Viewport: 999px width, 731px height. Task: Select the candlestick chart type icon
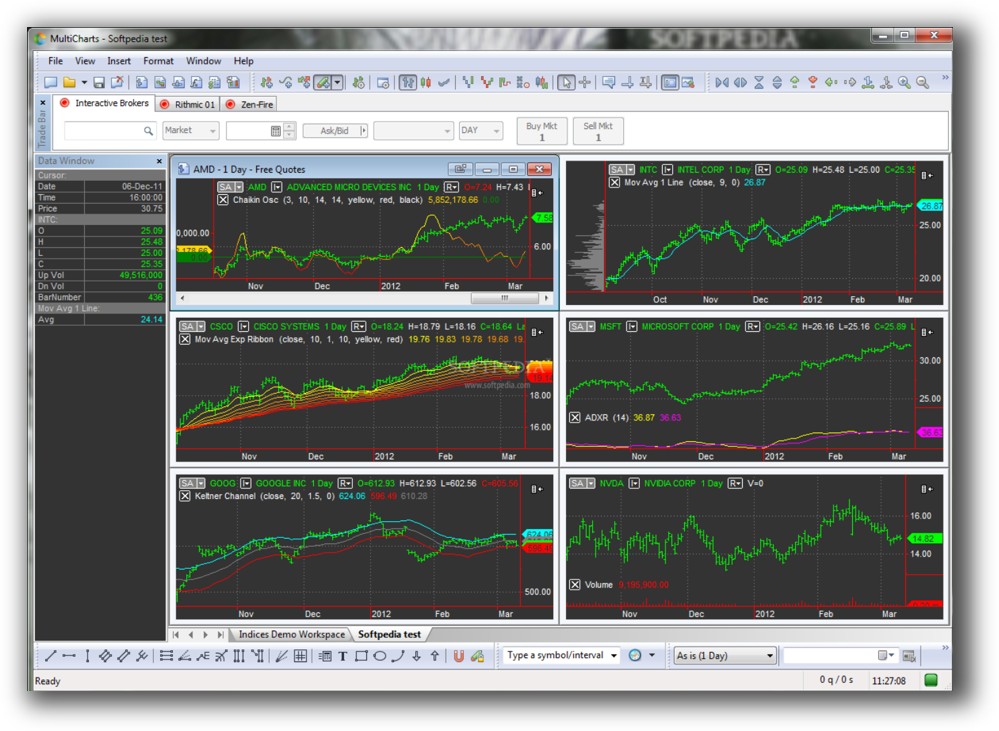click(425, 83)
